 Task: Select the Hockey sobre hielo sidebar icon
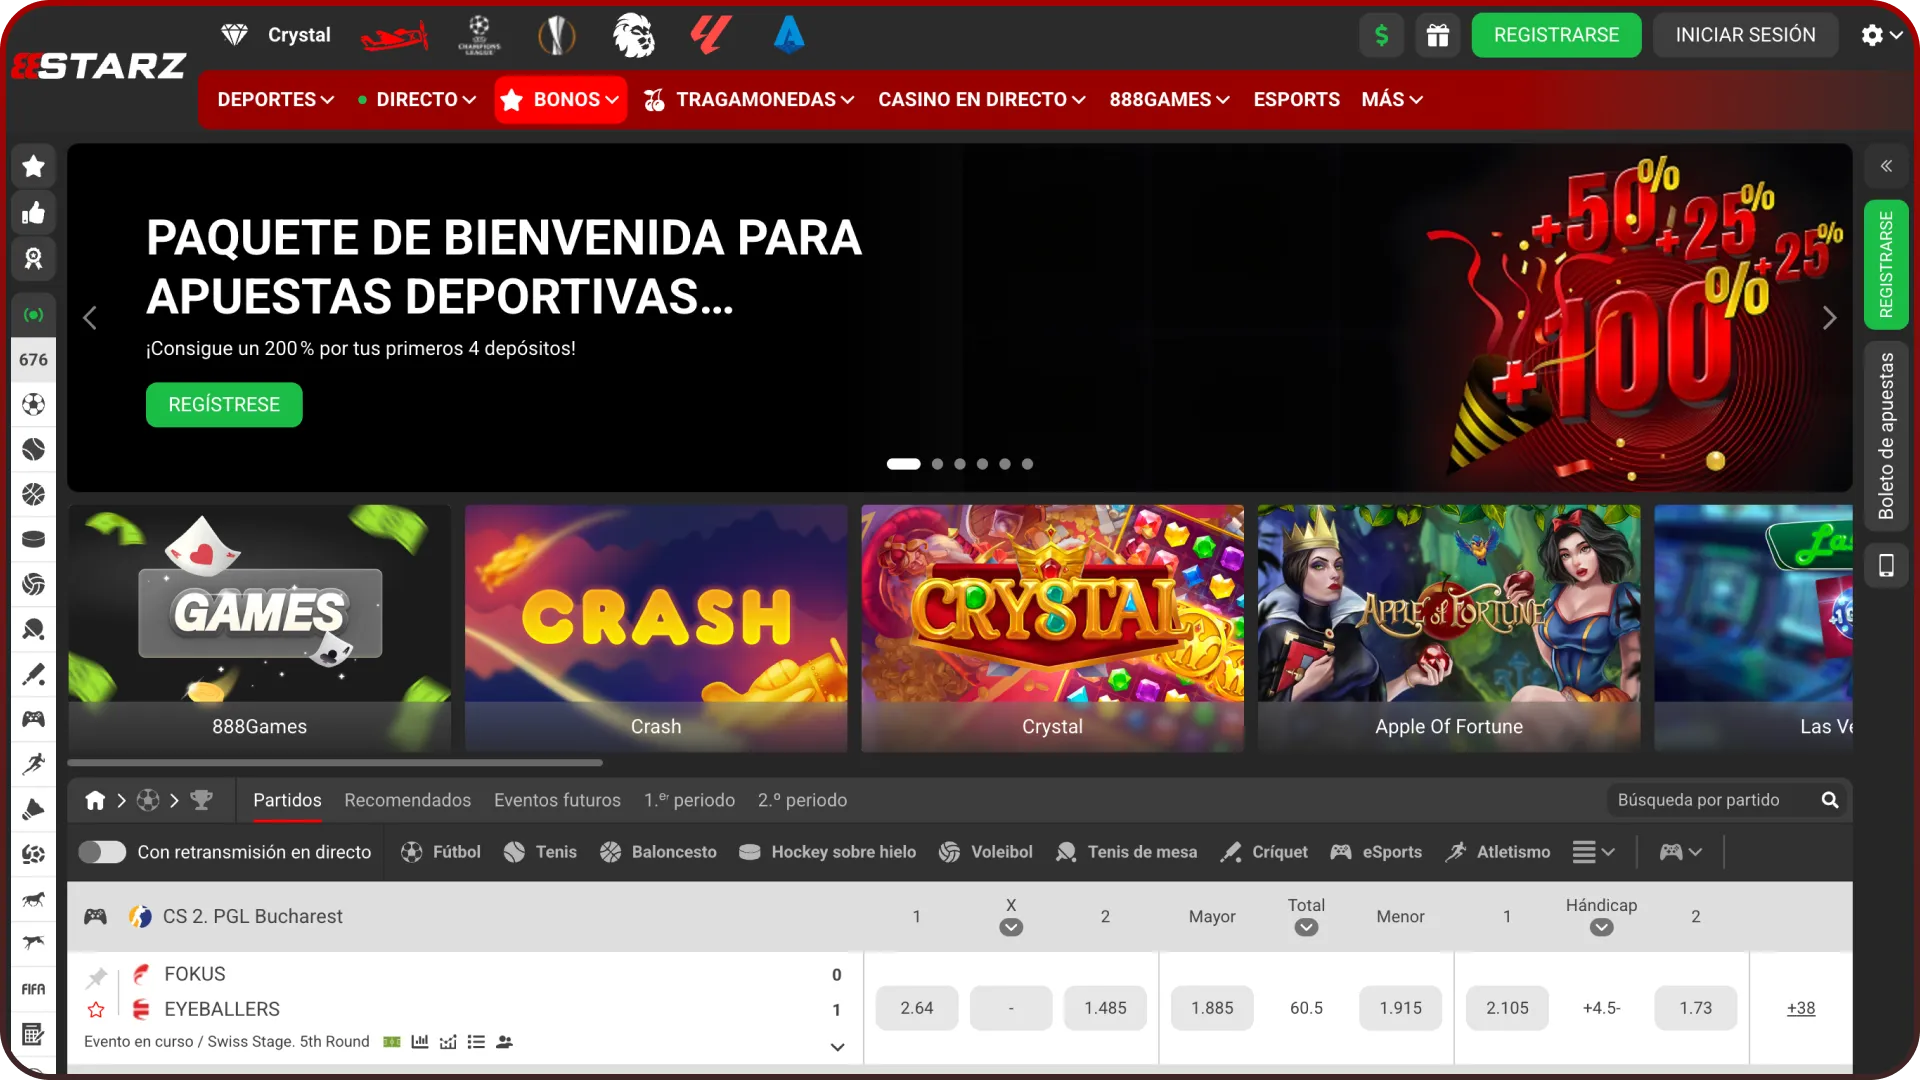pyautogui.click(x=33, y=538)
